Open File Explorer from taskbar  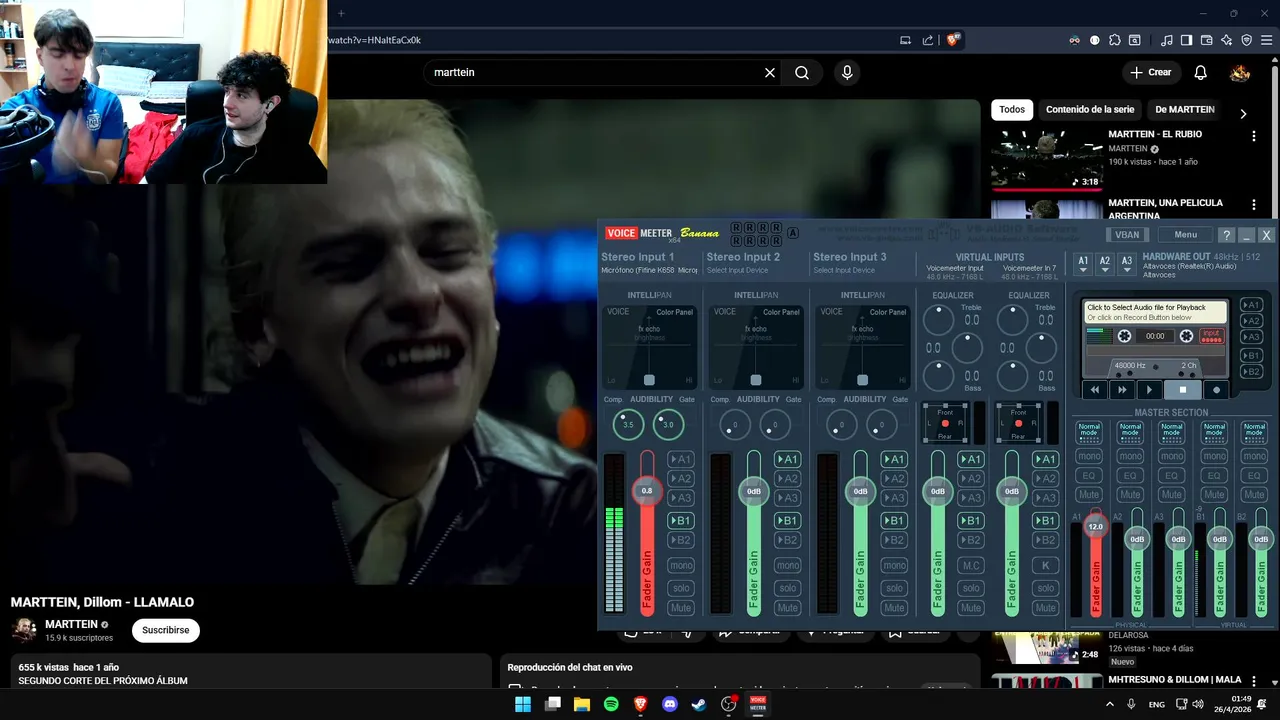pyautogui.click(x=582, y=704)
